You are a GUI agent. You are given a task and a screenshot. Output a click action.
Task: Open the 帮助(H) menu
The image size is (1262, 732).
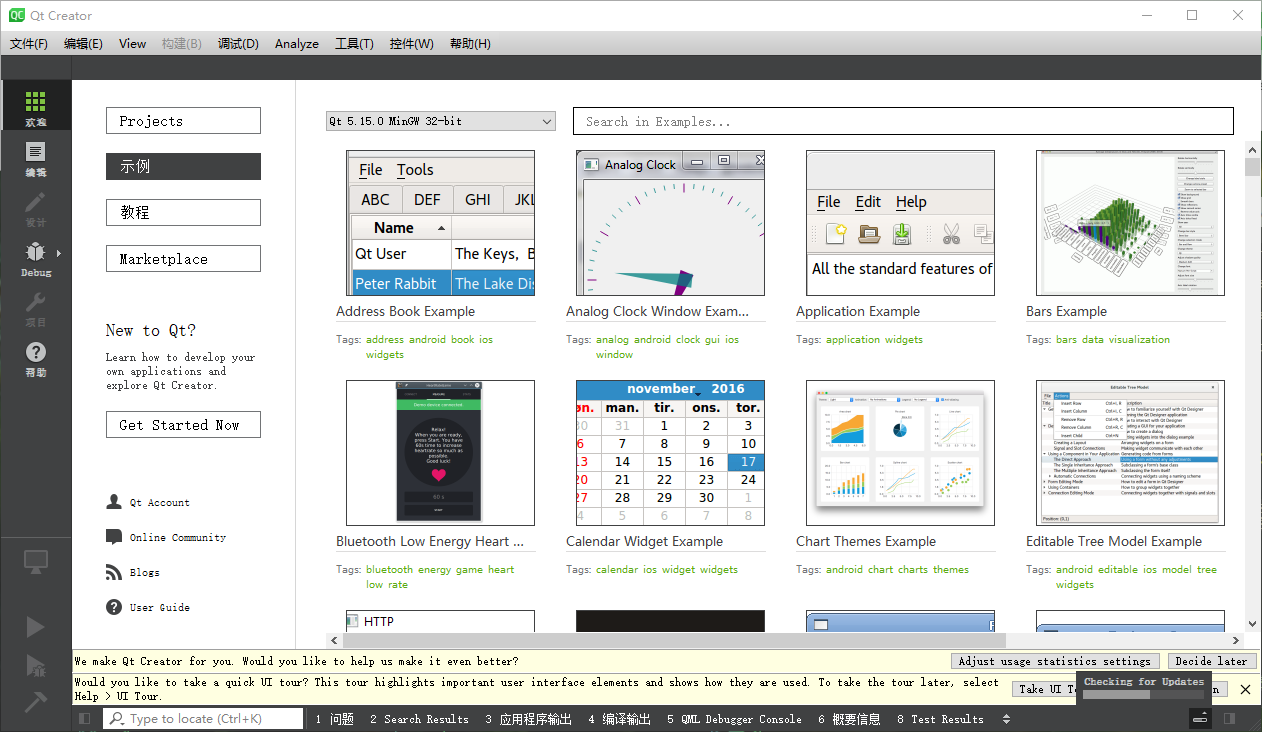[470, 44]
